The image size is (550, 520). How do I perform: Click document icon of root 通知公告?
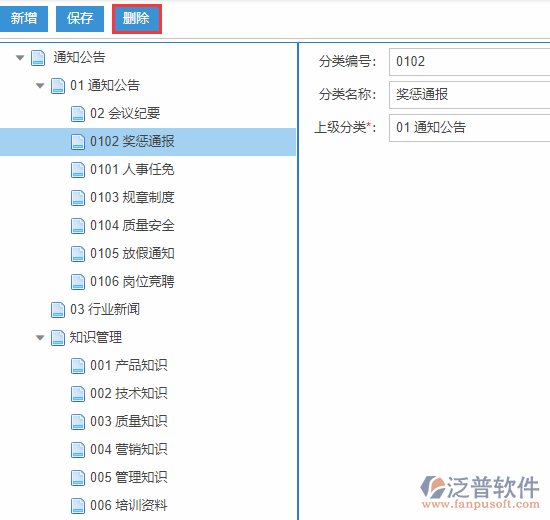(38, 58)
